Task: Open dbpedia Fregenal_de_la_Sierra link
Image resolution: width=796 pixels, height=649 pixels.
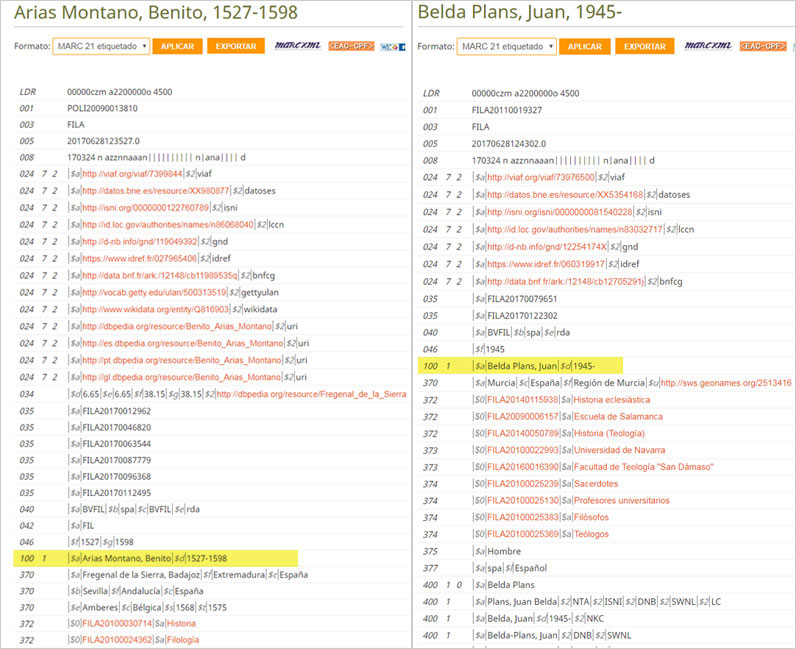Action: 311,394
